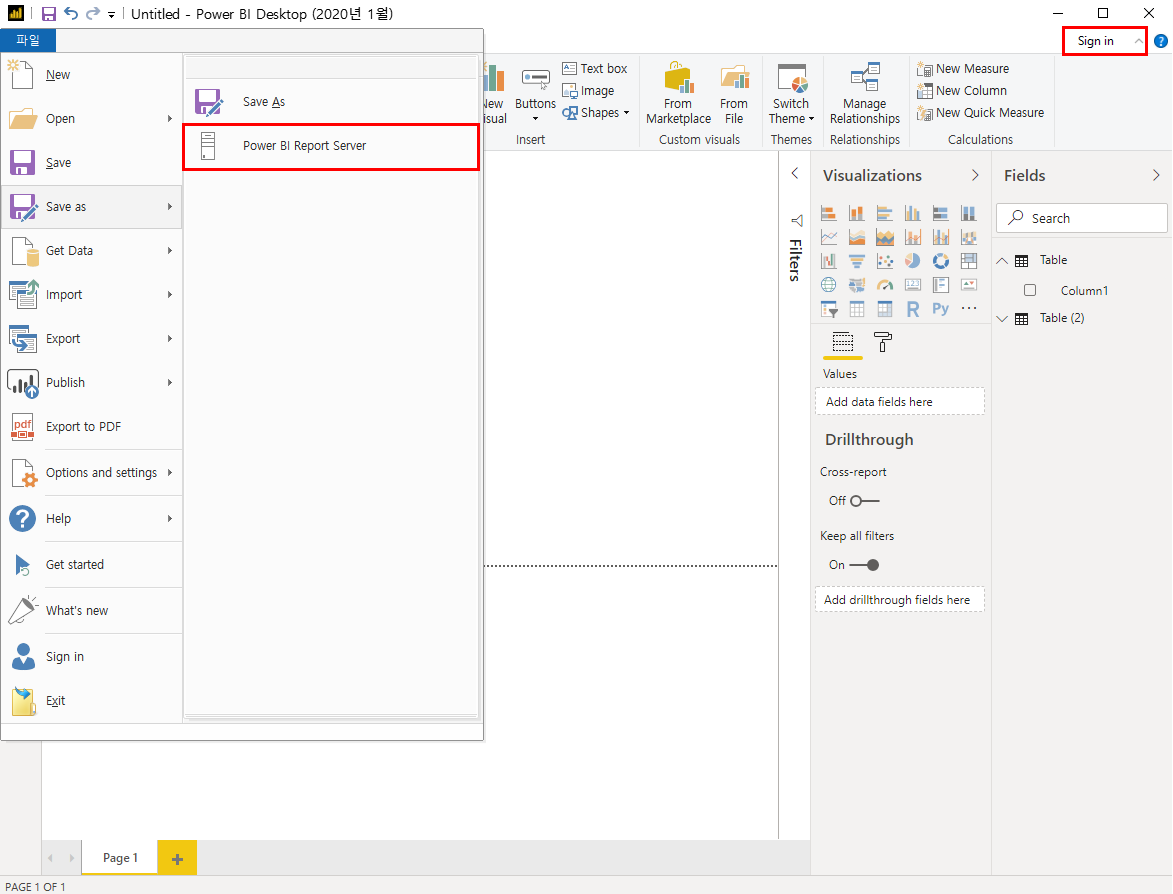The height and width of the screenshot is (894, 1173).
Task: Click the 파일 file tab
Action: click(x=28, y=40)
